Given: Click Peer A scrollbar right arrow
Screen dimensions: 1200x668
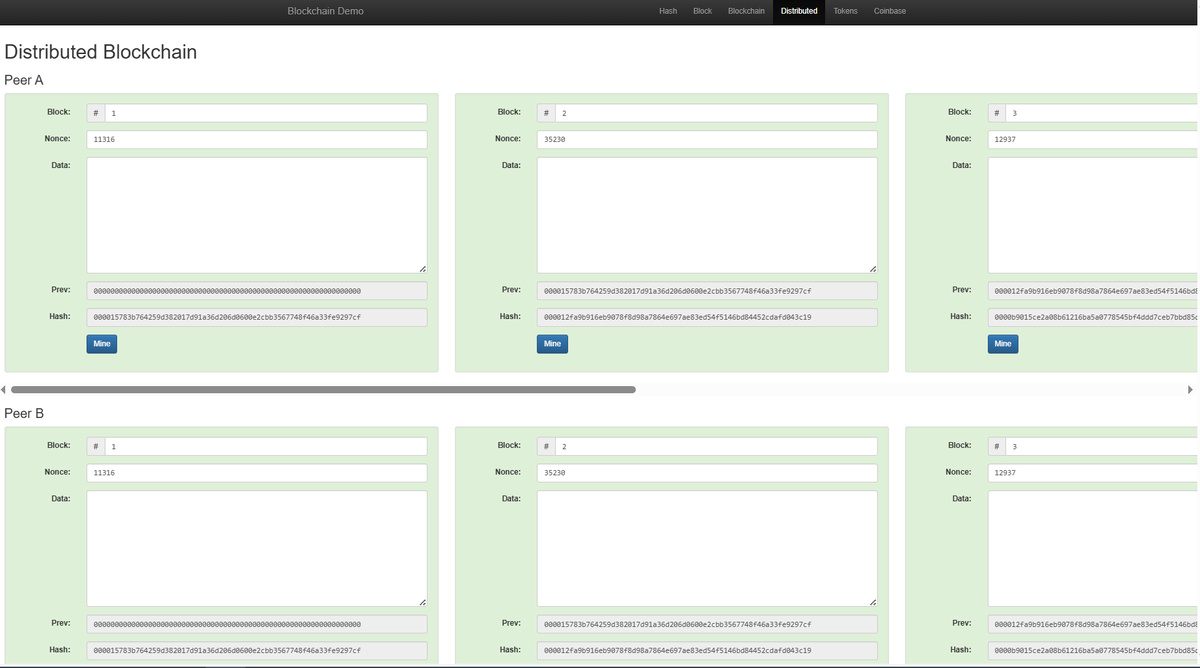Looking at the screenshot, I should [x=1190, y=390].
